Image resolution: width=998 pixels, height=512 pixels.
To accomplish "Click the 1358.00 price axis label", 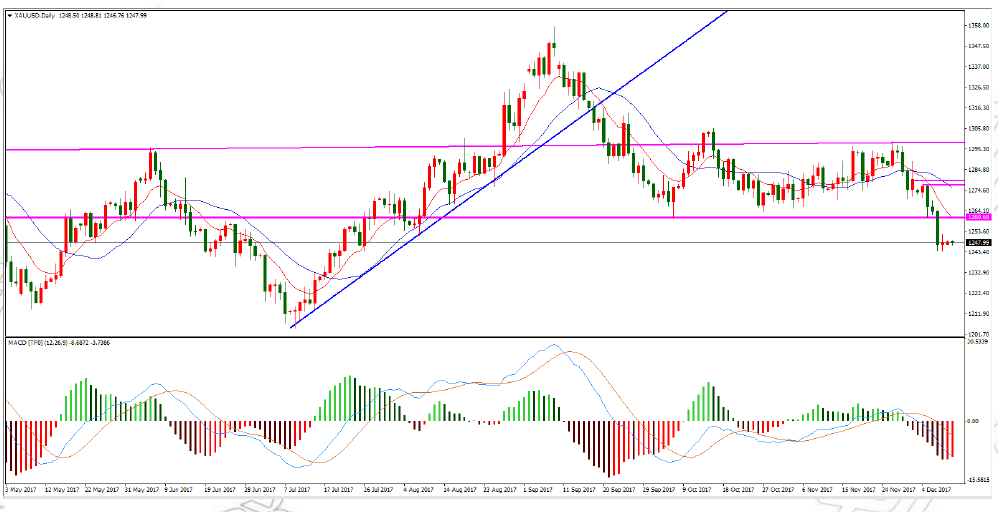I will coord(977,25).
